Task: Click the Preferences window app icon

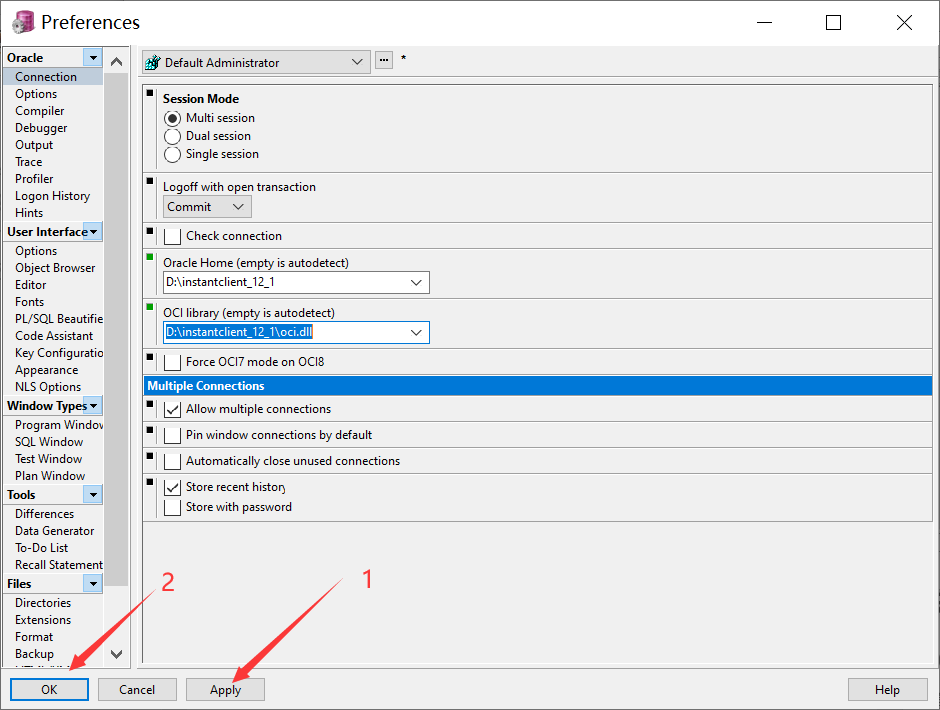Action: click(x=23, y=22)
